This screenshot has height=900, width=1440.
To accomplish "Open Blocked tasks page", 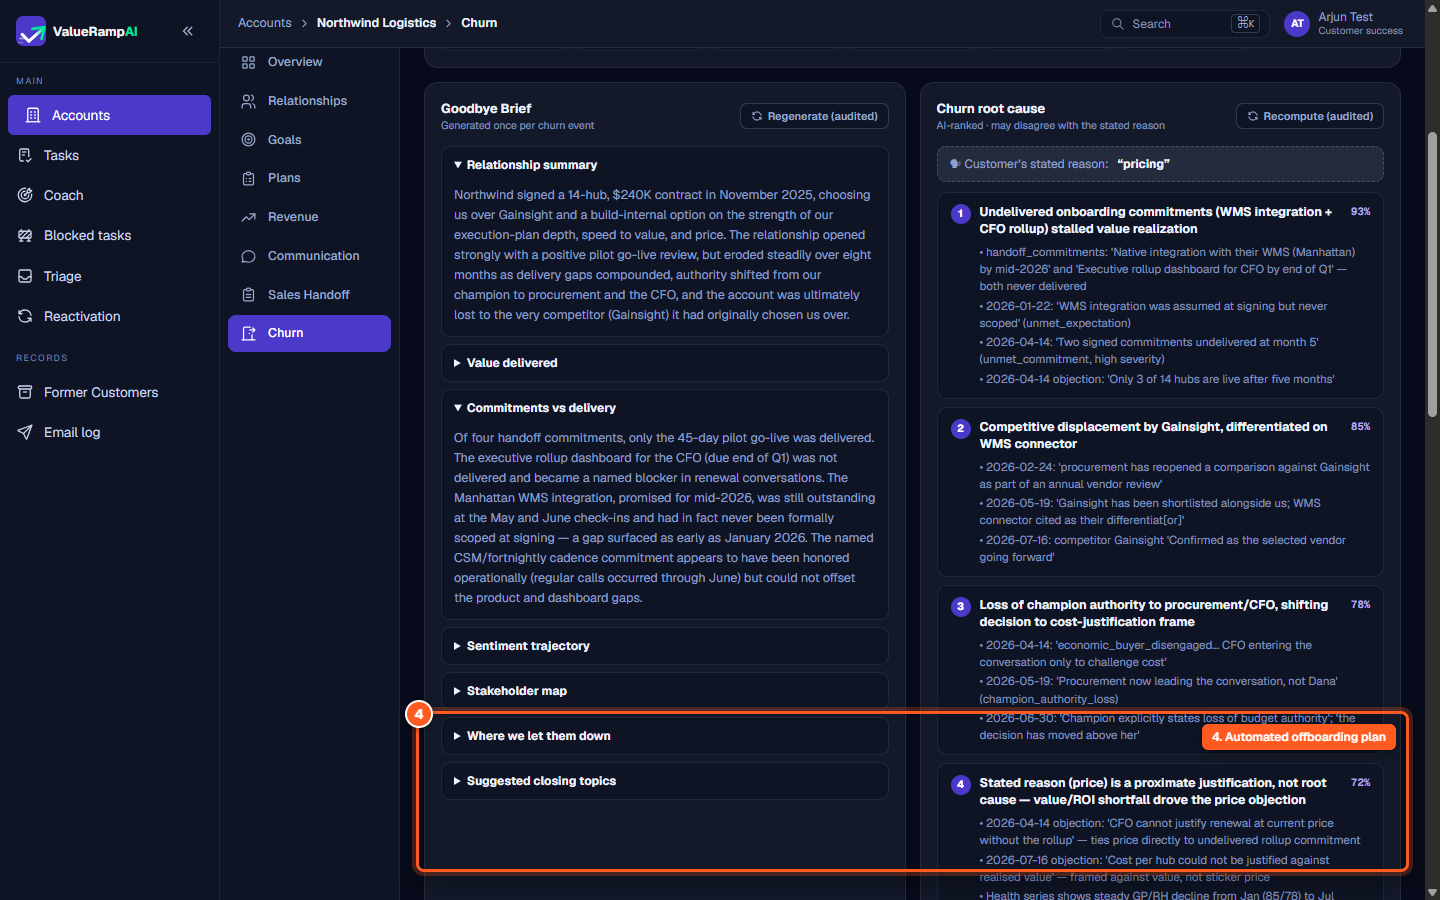I will pyautogui.click(x=109, y=235).
